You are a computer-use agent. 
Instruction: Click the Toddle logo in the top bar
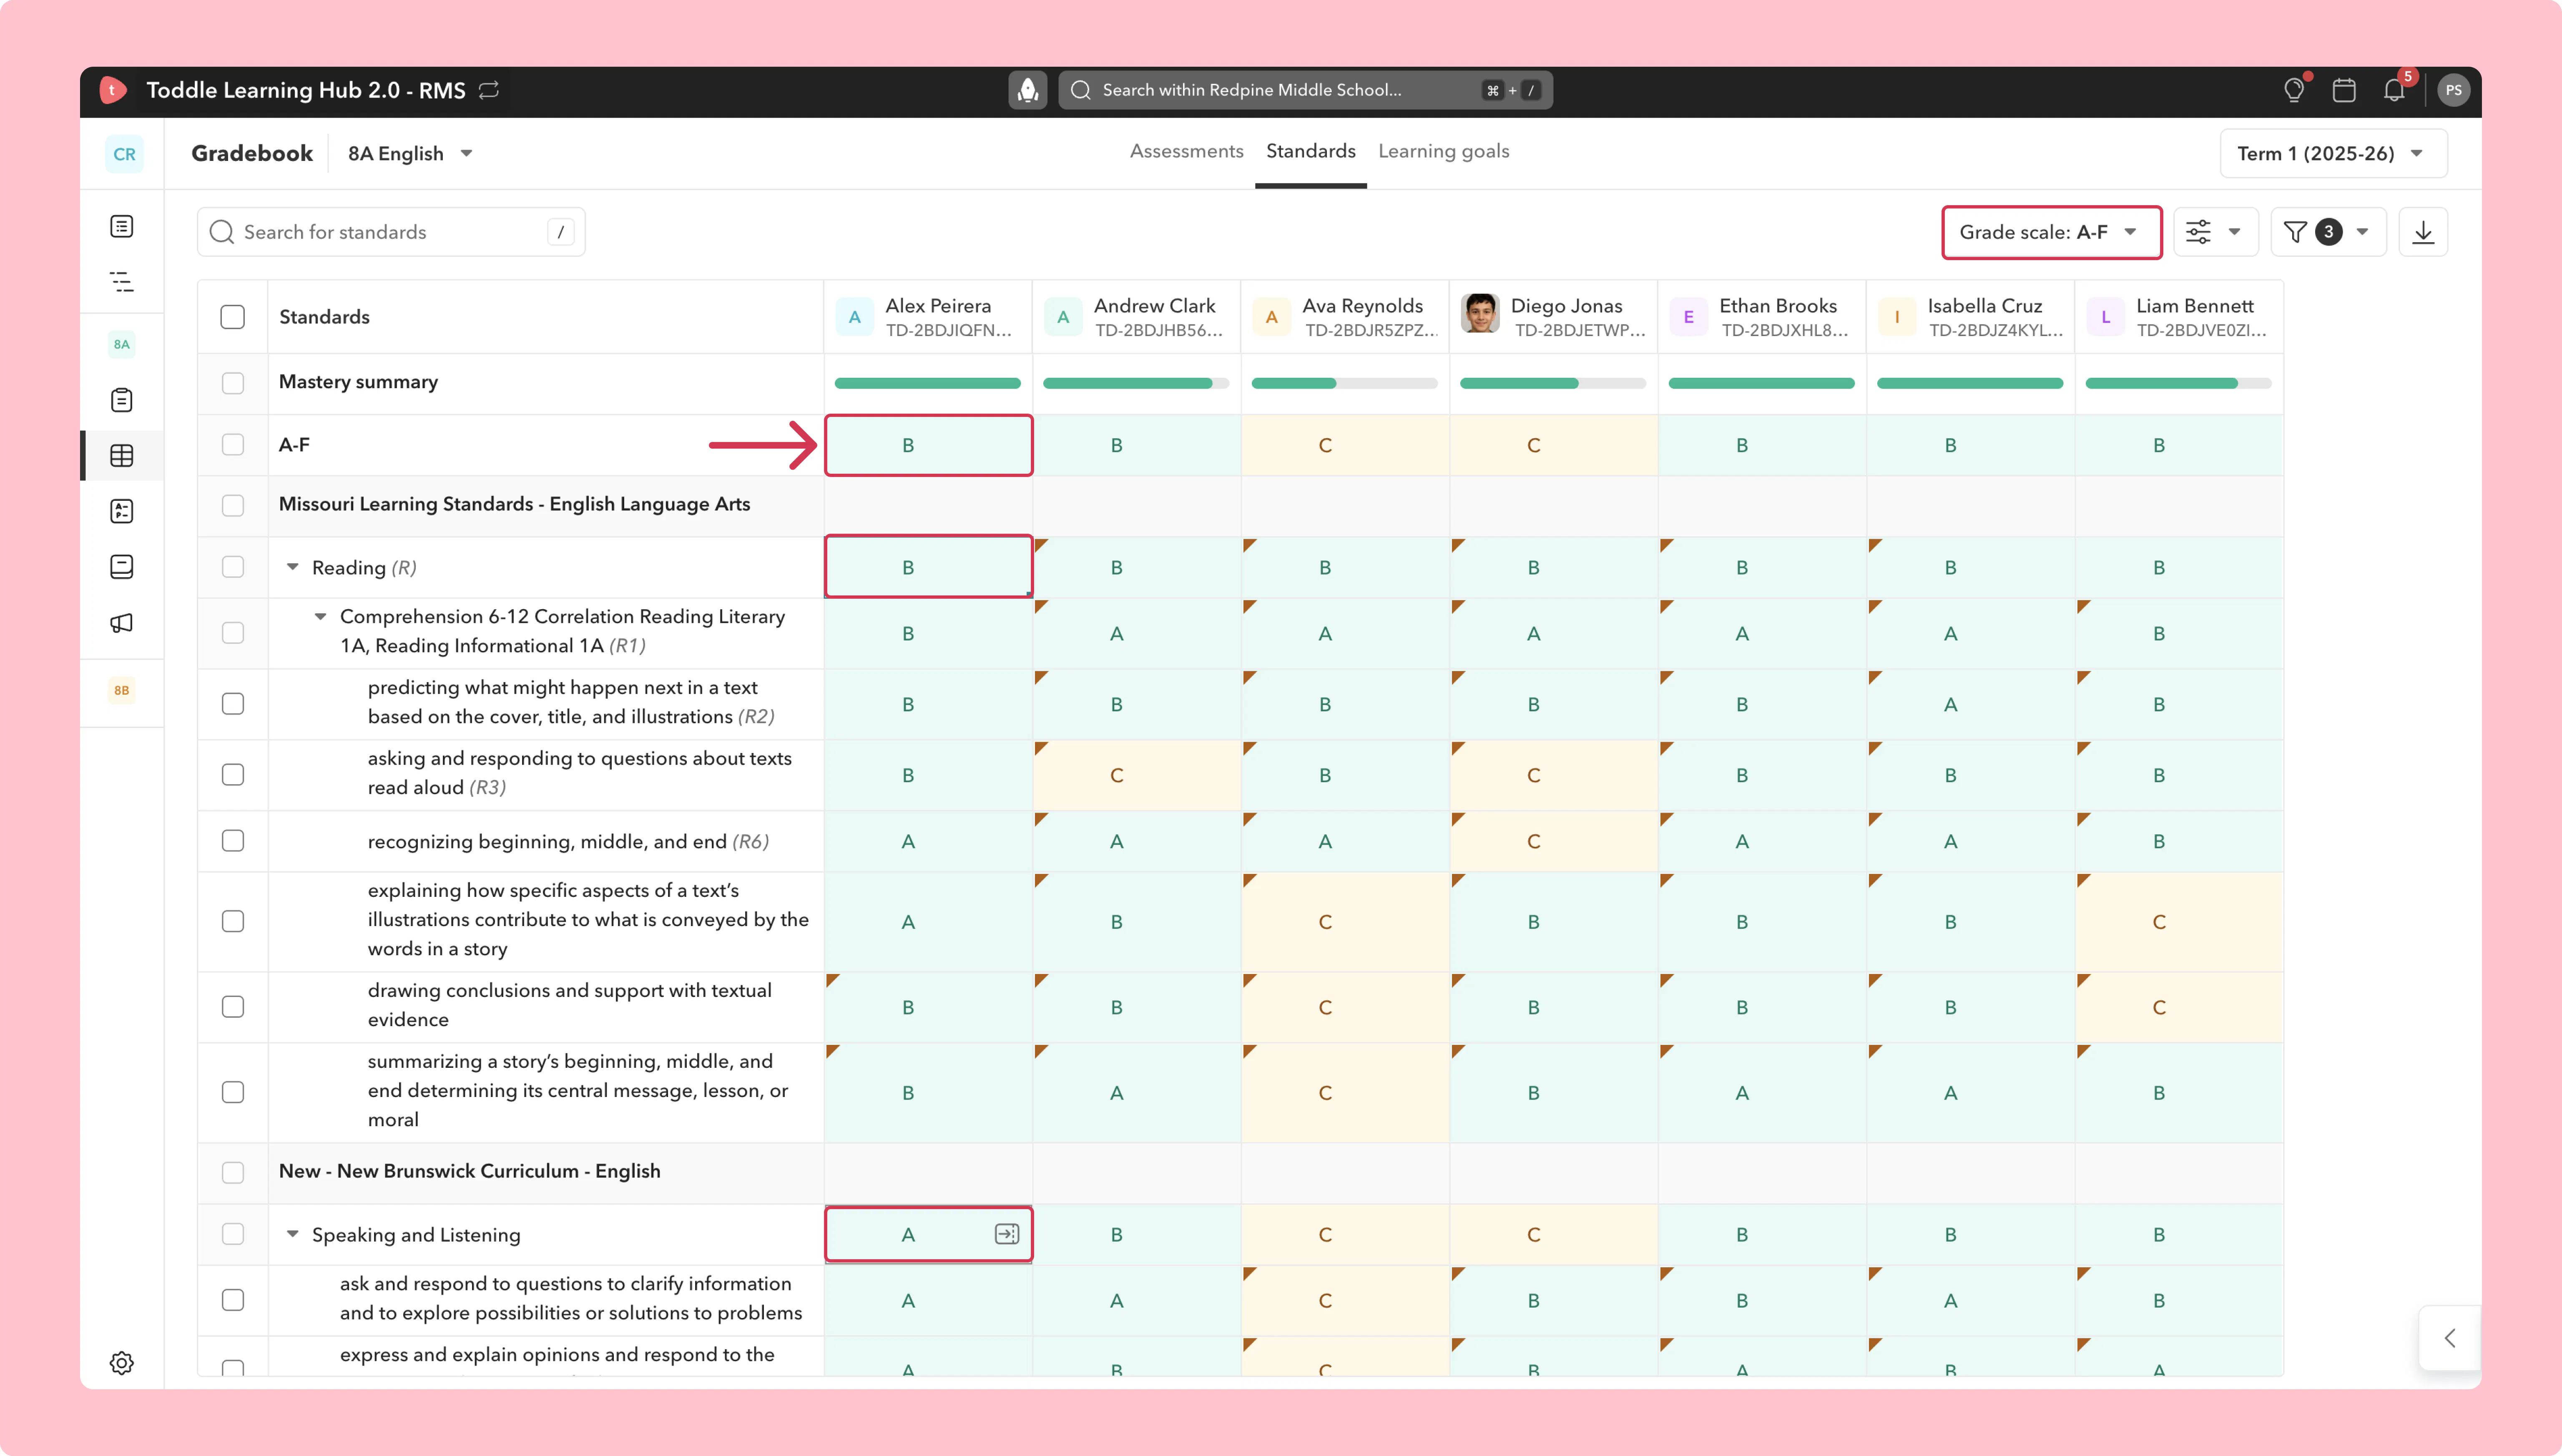click(x=112, y=90)
